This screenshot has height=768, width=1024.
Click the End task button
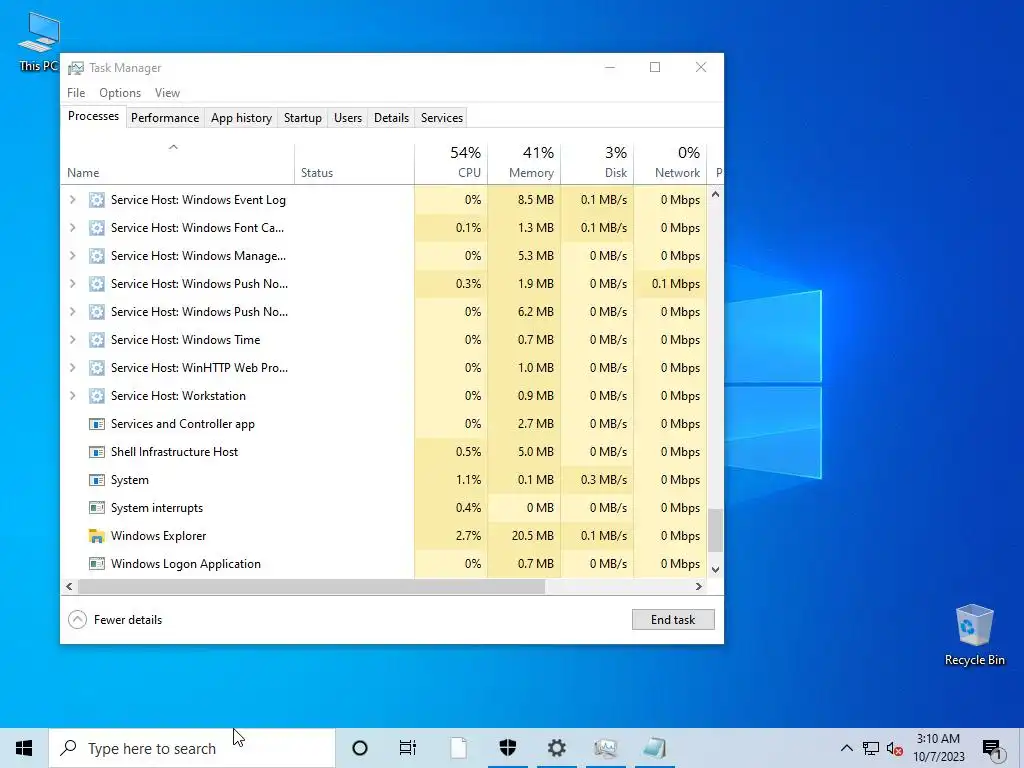[673, 620]
